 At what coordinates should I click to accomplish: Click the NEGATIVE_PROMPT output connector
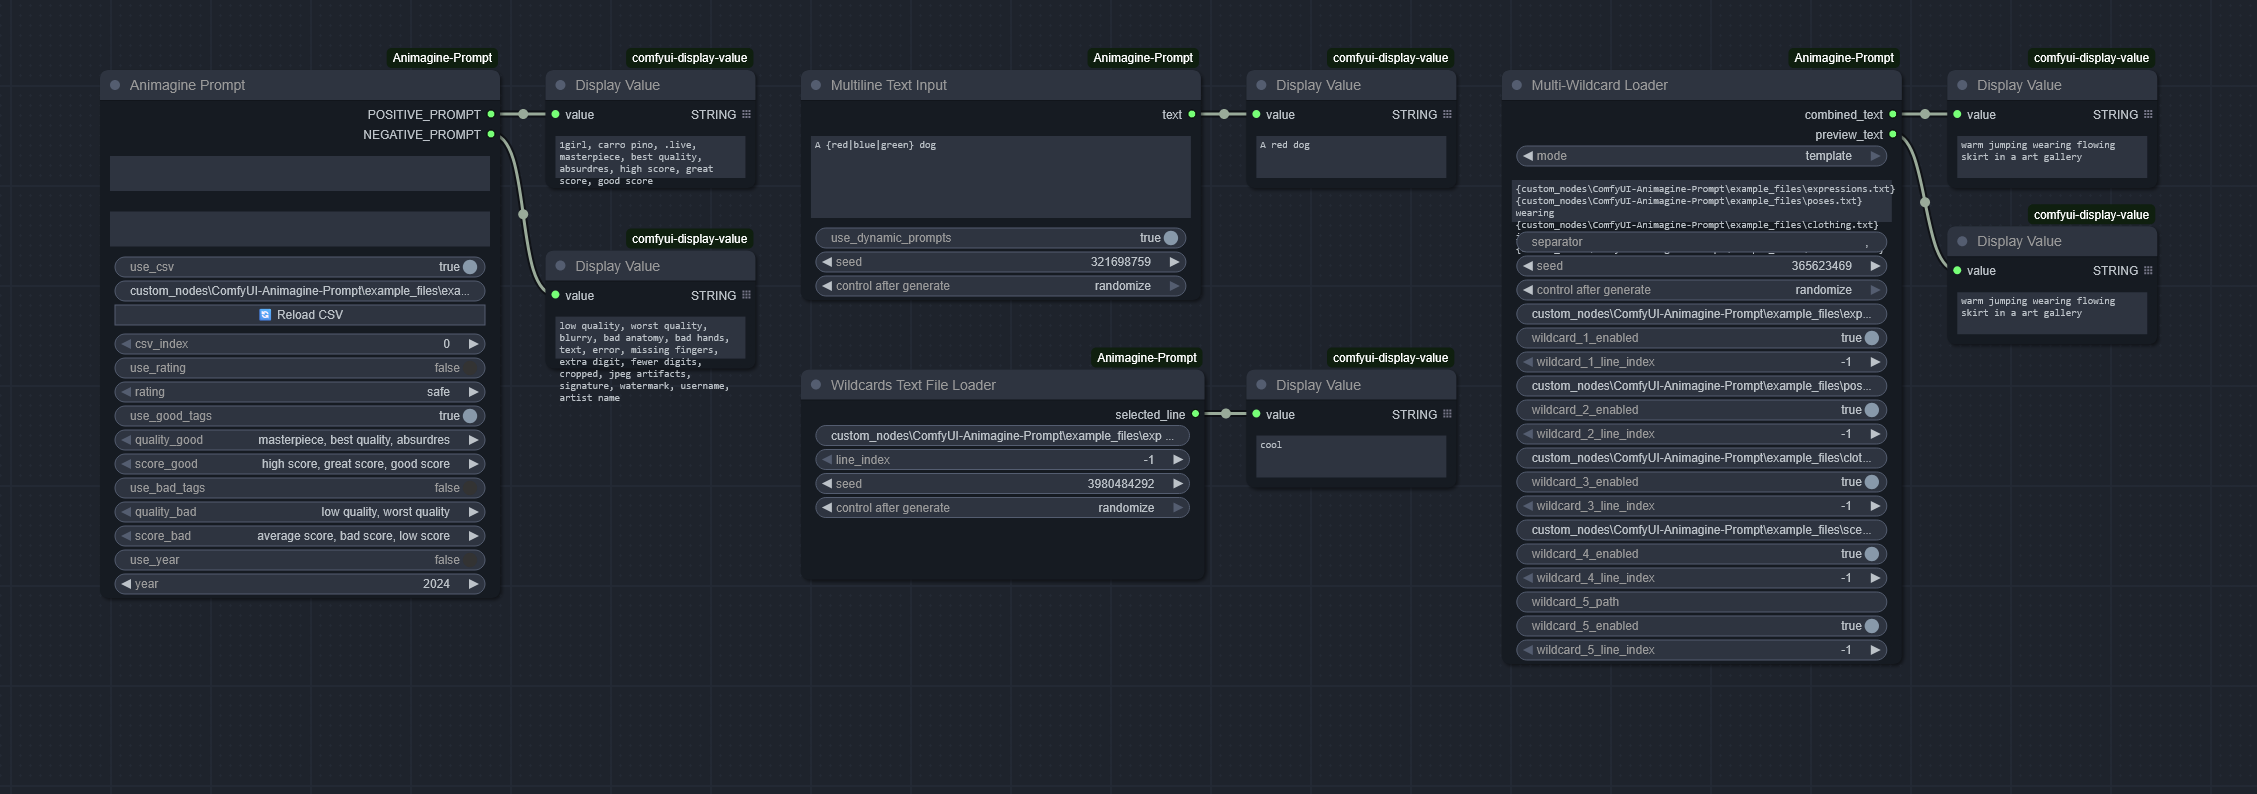point(491,134)
